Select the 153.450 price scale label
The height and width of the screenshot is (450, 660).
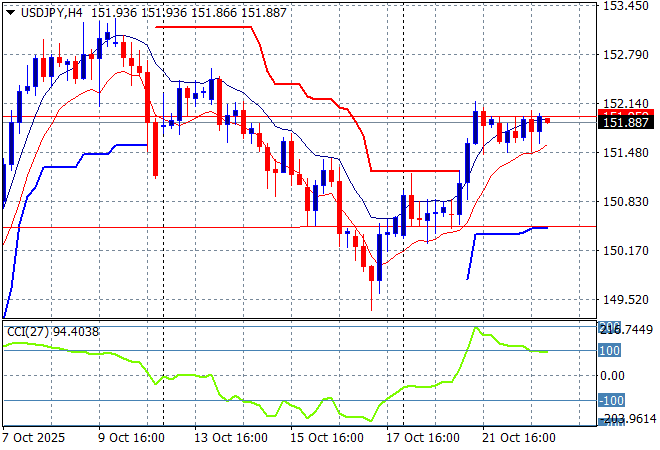626,6
